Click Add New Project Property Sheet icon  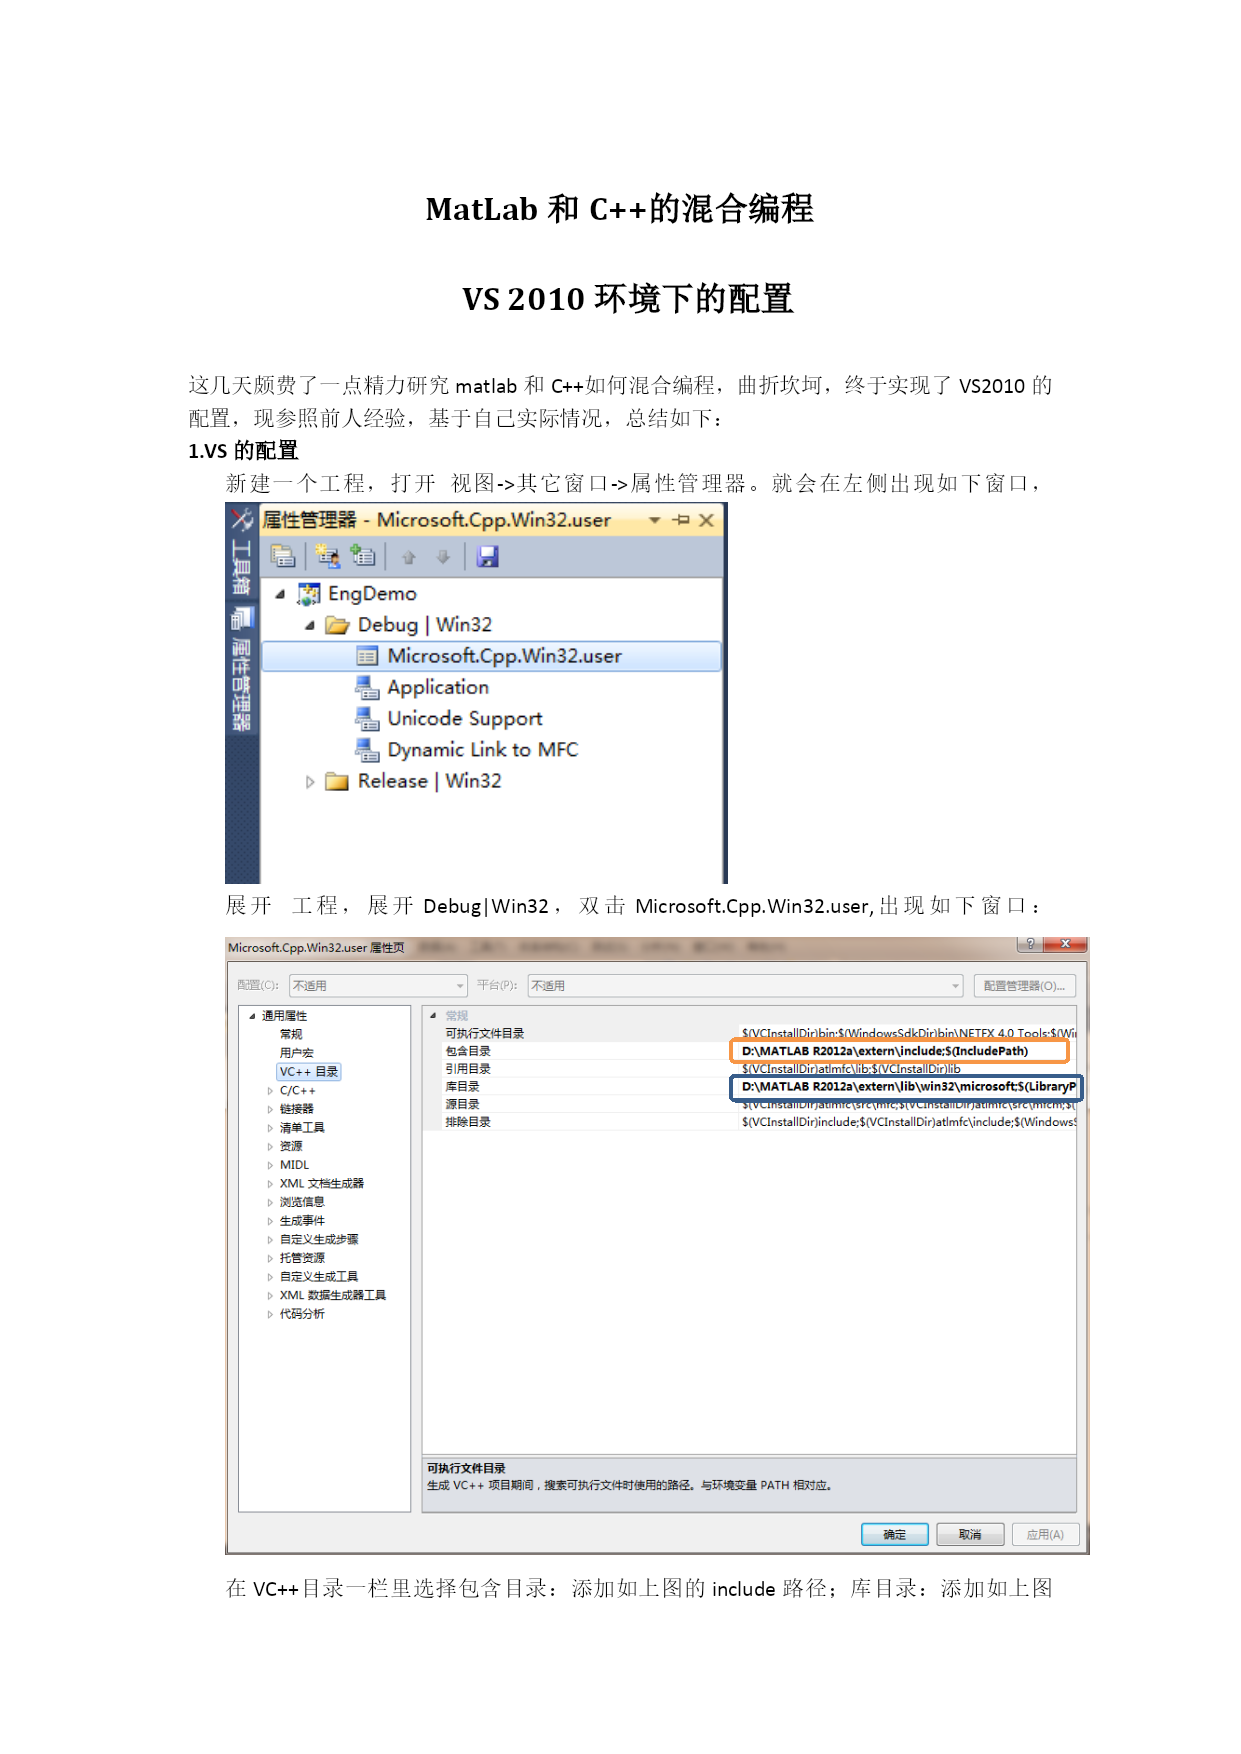pos(327,556)
